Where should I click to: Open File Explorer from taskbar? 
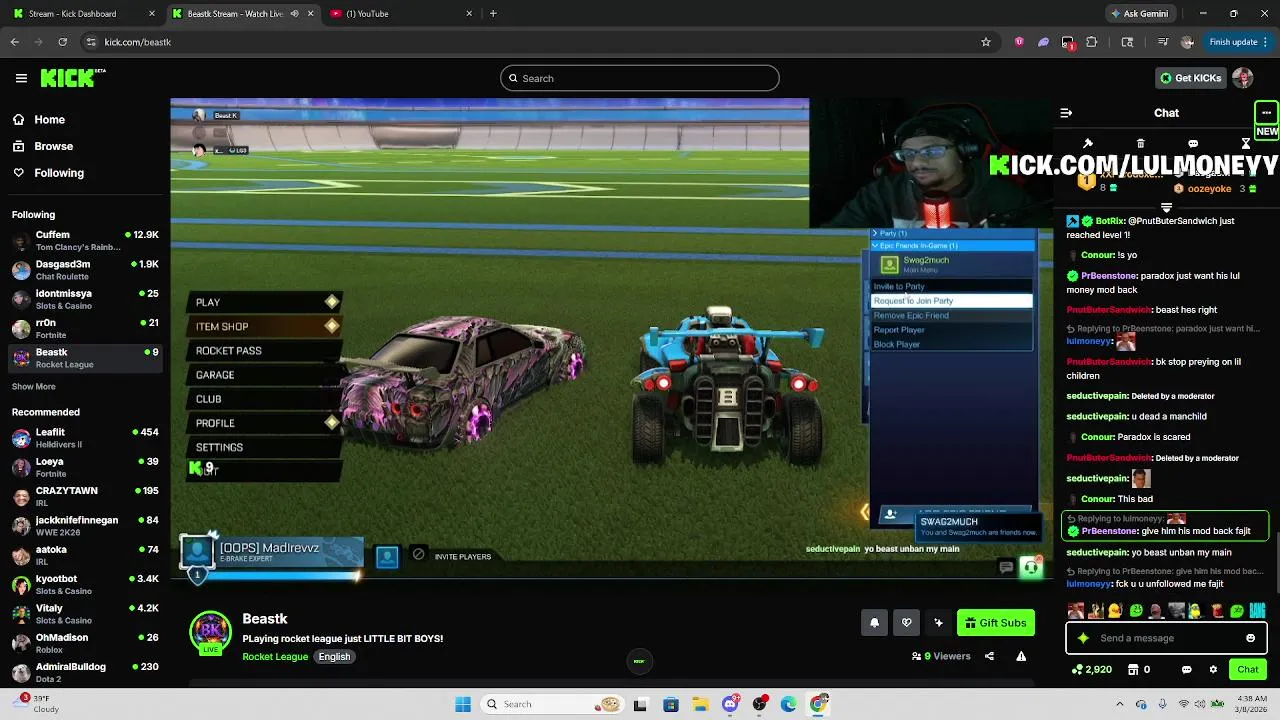click(701, 704)
